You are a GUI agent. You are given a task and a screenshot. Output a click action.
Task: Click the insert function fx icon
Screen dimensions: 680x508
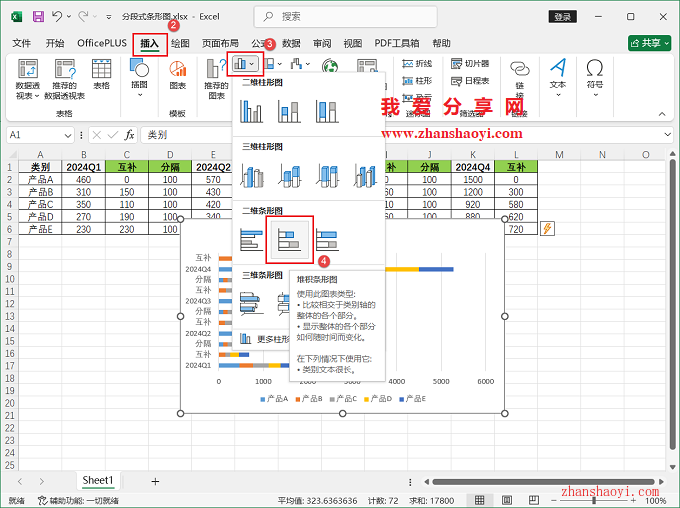click(x=129, y=134)
